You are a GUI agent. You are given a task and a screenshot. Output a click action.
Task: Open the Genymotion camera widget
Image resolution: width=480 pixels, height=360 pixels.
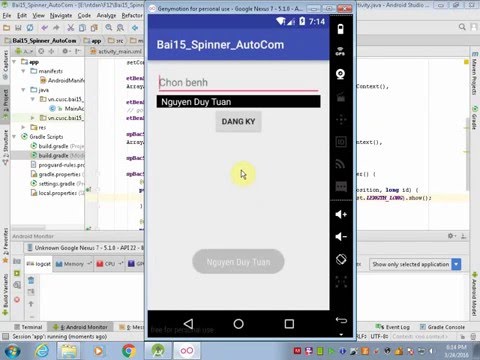coord(340,74)
